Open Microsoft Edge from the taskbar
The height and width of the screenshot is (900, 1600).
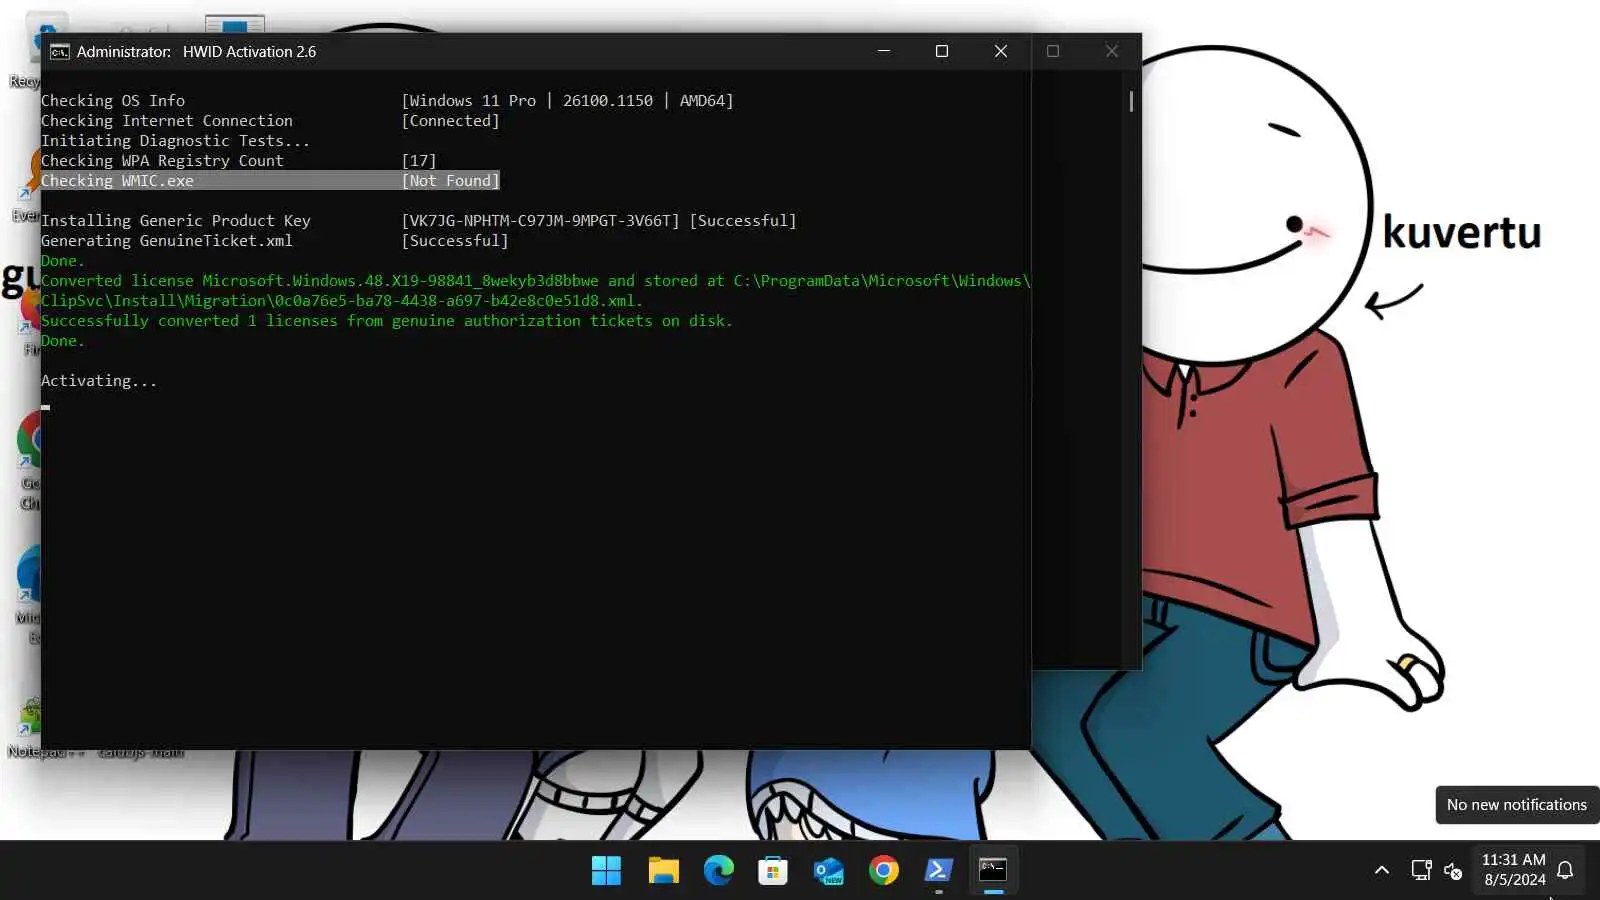718,871
